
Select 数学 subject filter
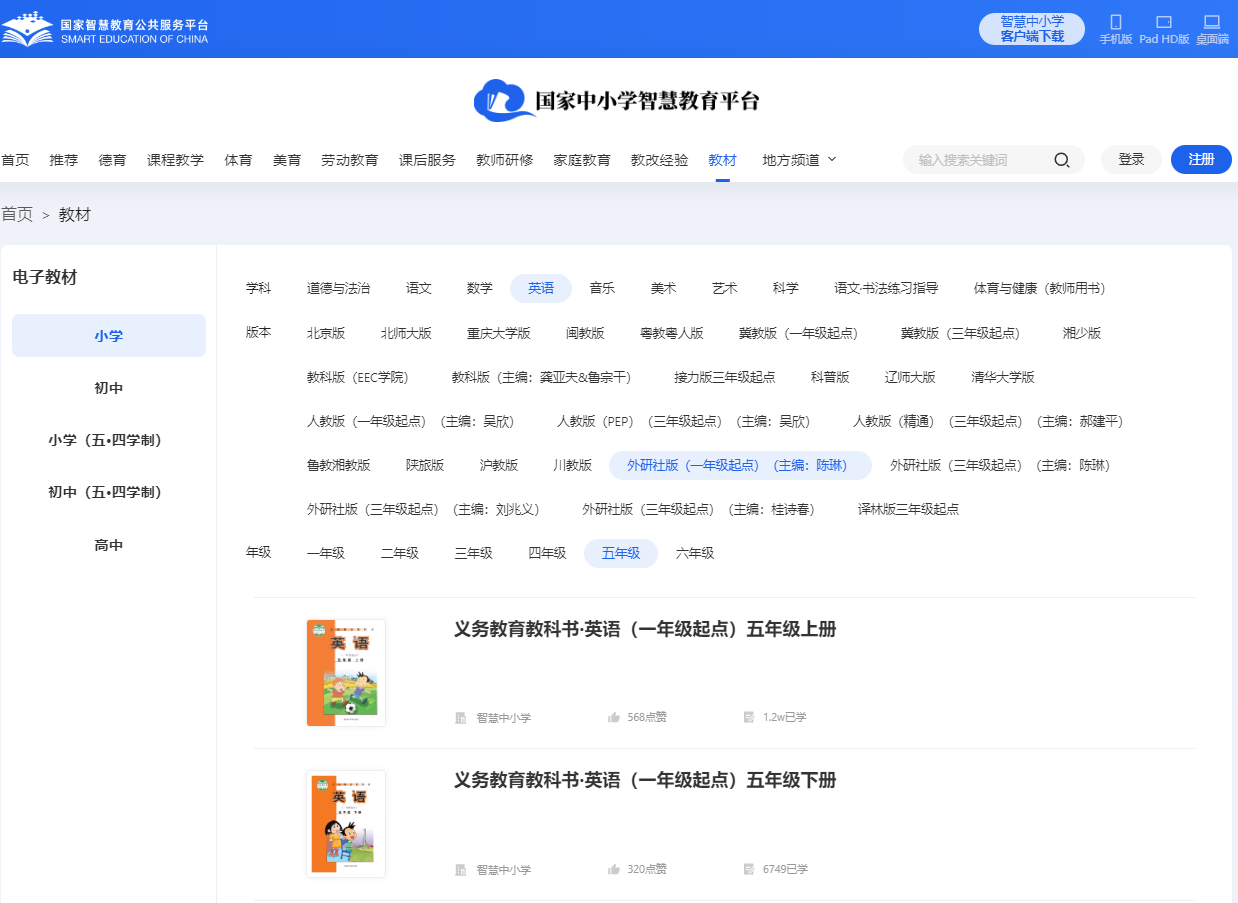pyautogui.click(x=479, y=288)
